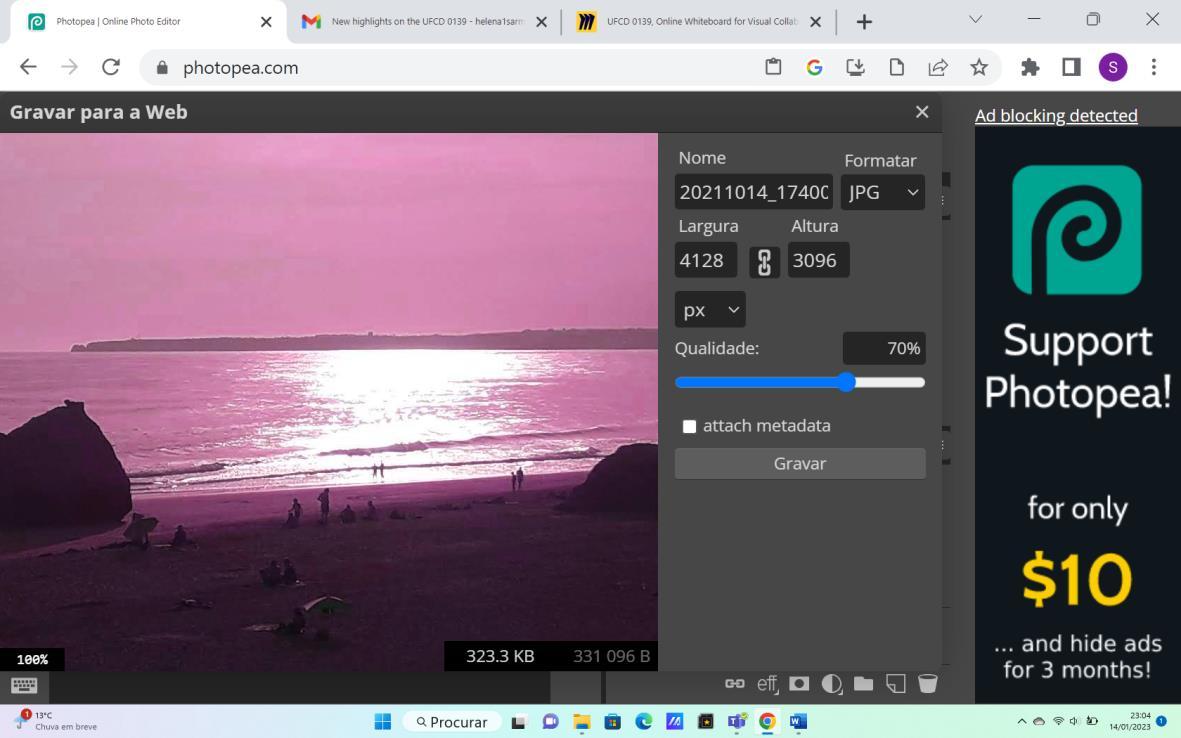Install the Photopea app icon
The width and height of the screenshot is (1181, 738).
(x=856, y=68)
